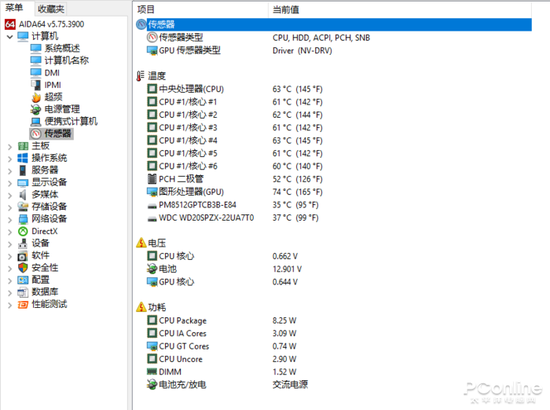Select the 传感器 tree item
Image resolution: width=550 pixels, height=410 pixels.
coord(52,134)
